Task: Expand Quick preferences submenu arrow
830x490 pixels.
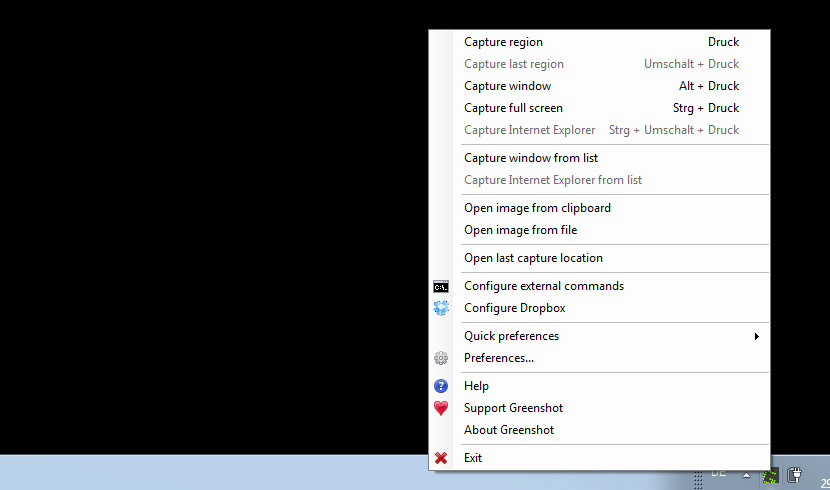Action: [757, 337]
